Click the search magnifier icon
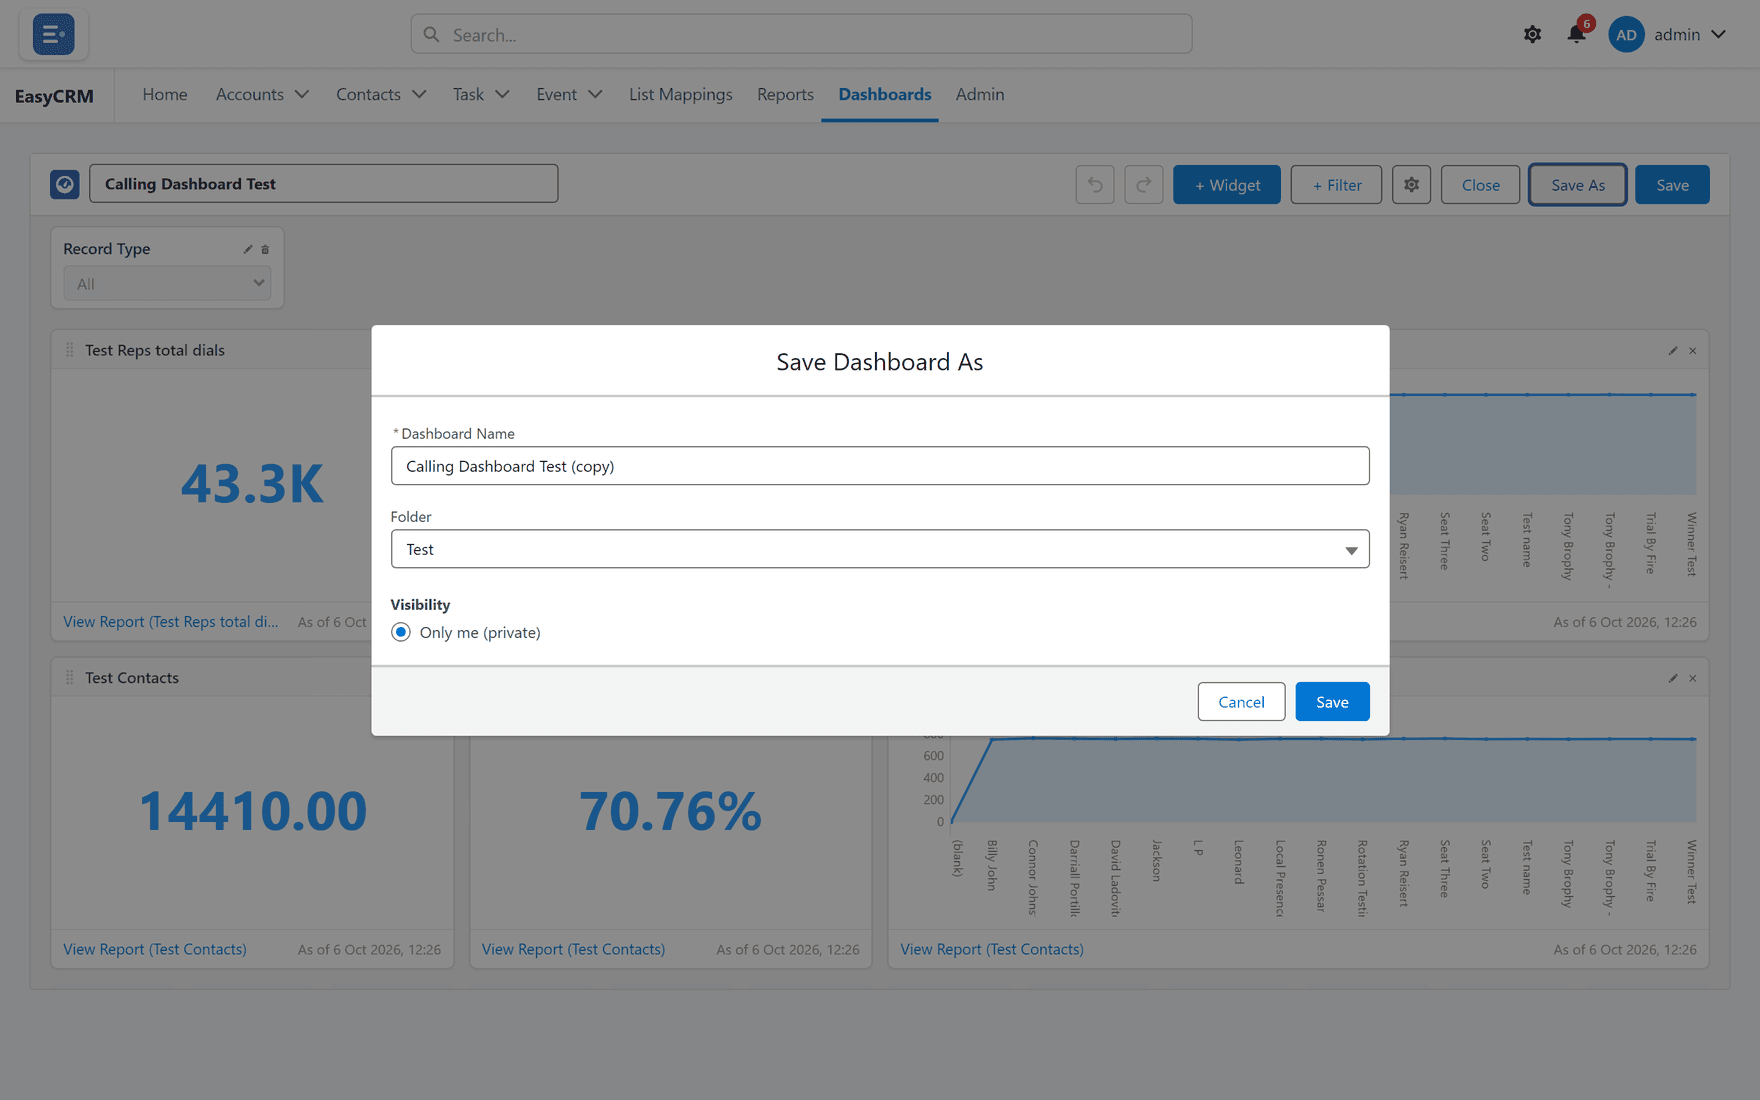Screen dimensions: 1760x1100 [431, 34]
